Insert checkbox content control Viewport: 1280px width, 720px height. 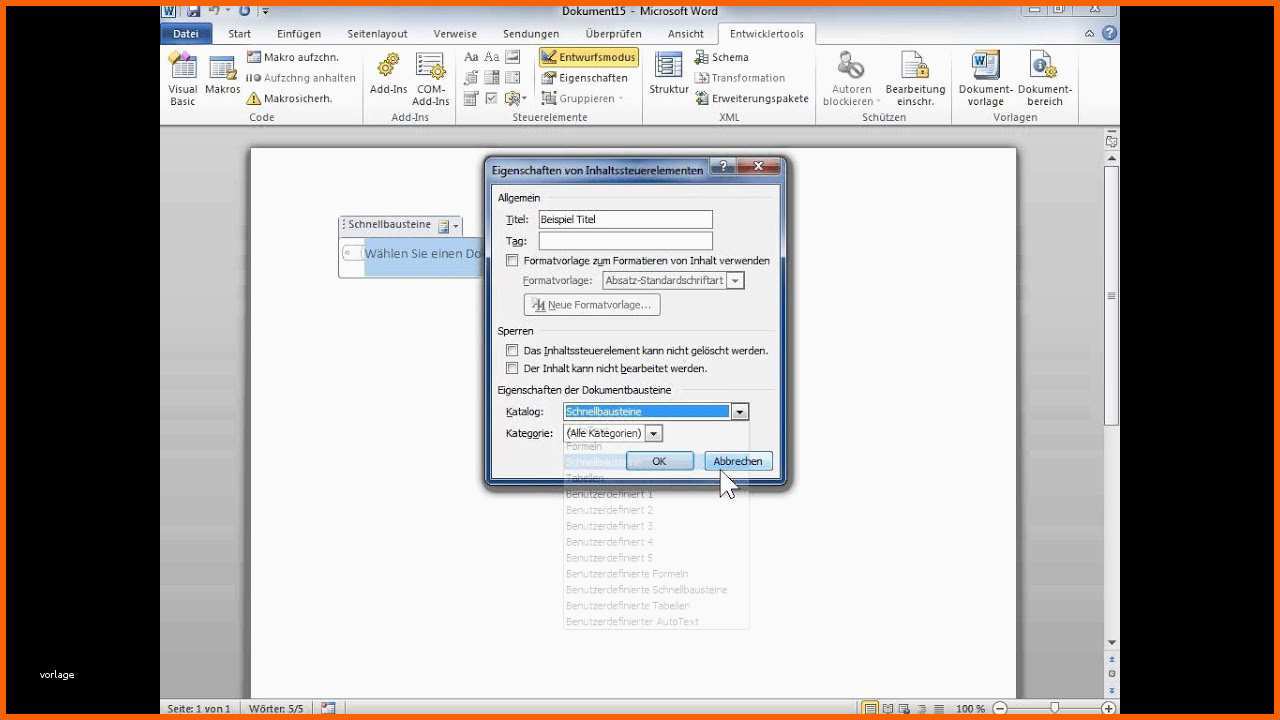(x=492, y=98)
